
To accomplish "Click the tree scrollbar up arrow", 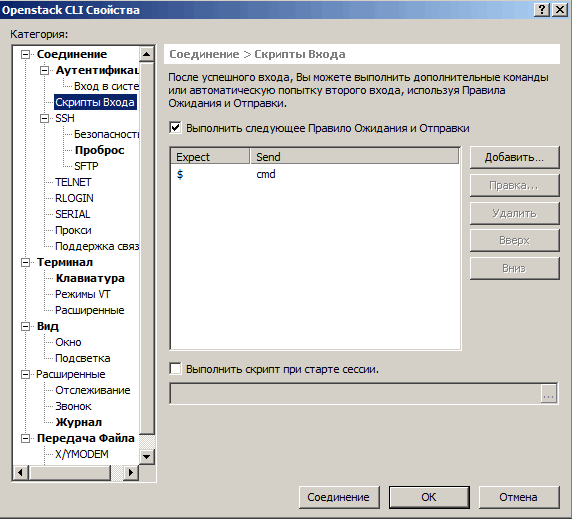I will tap(147, 54).
